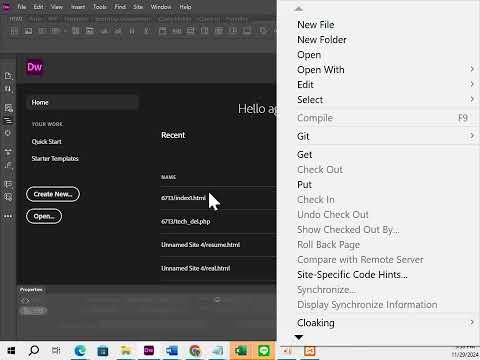Open Excel from the taskbar

(x=241, y=351)
